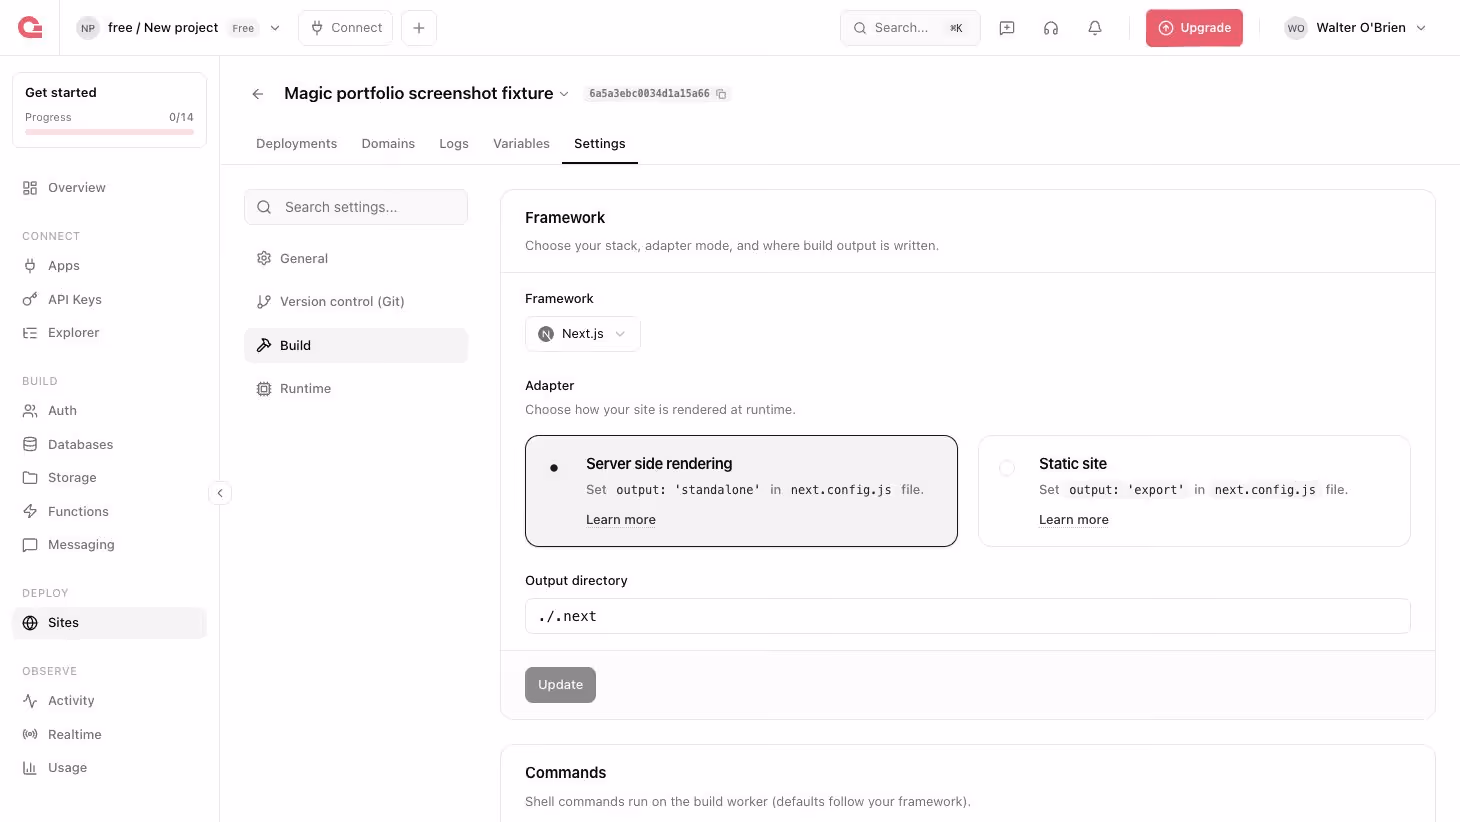1460x822 pixels.
Task: Open Storage in the sidebar
Action: click(109, 478)
